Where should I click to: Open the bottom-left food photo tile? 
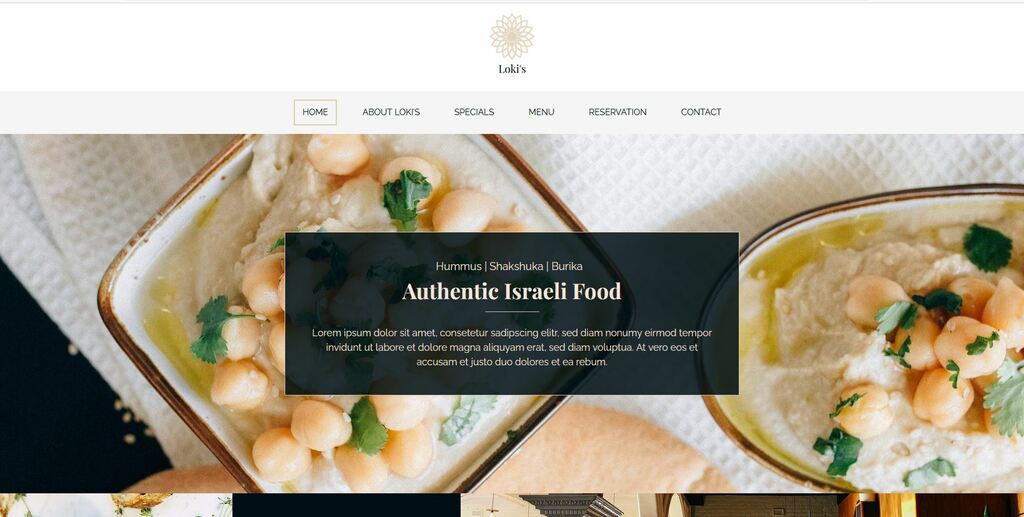(x=116, y=505)
